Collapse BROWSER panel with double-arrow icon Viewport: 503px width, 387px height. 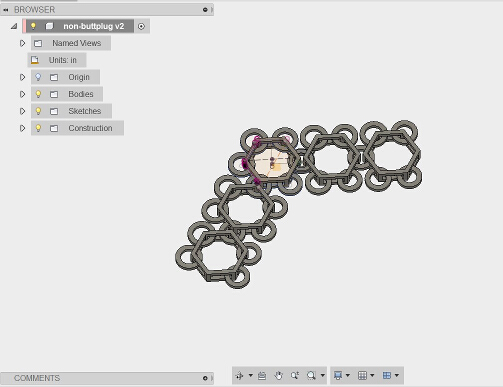pos(6,10)
